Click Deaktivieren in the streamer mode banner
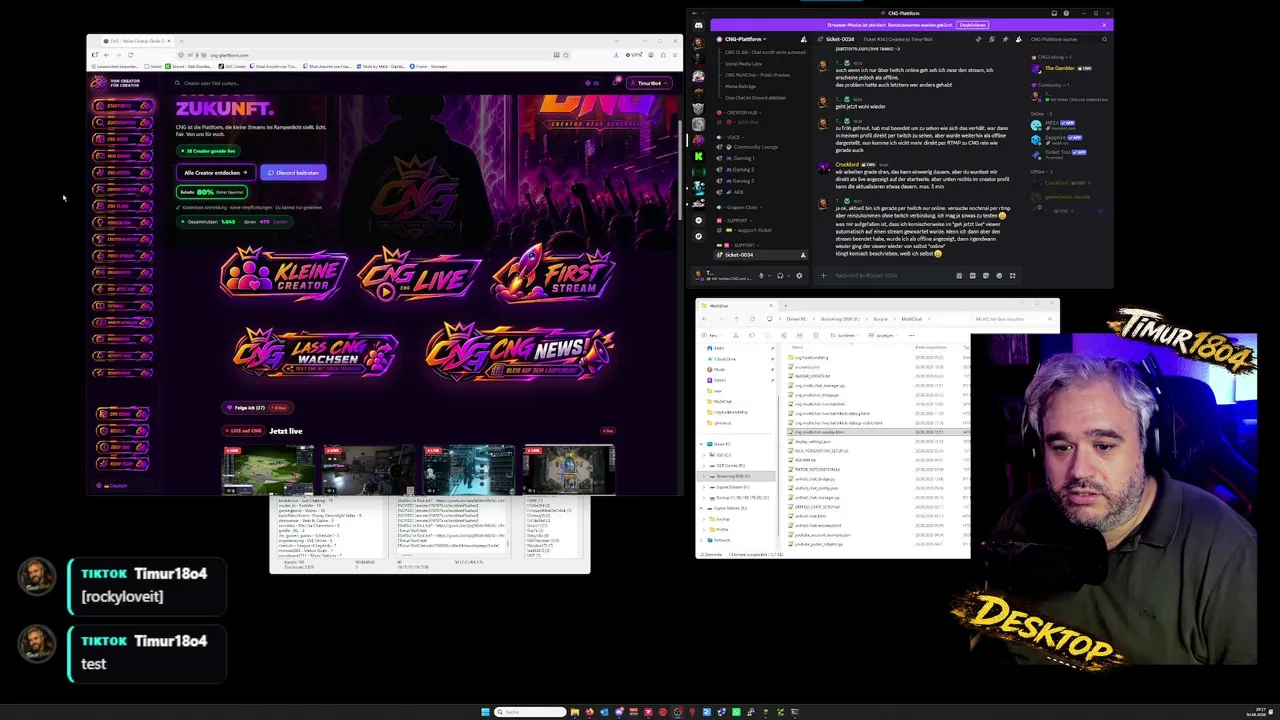 click(972, 25)
